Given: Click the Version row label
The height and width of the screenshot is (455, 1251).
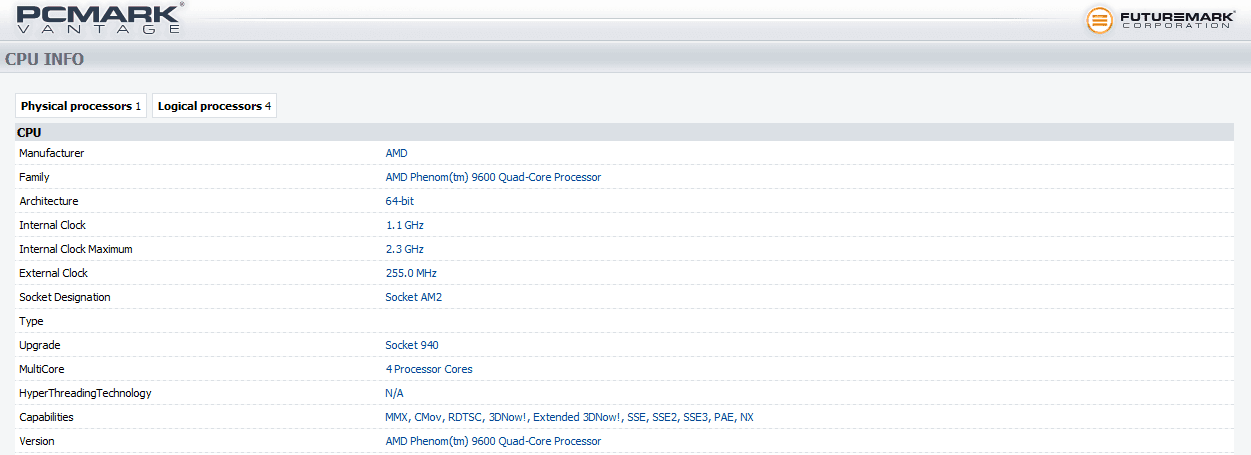Looking at the screenshot, I should (37, 441).
